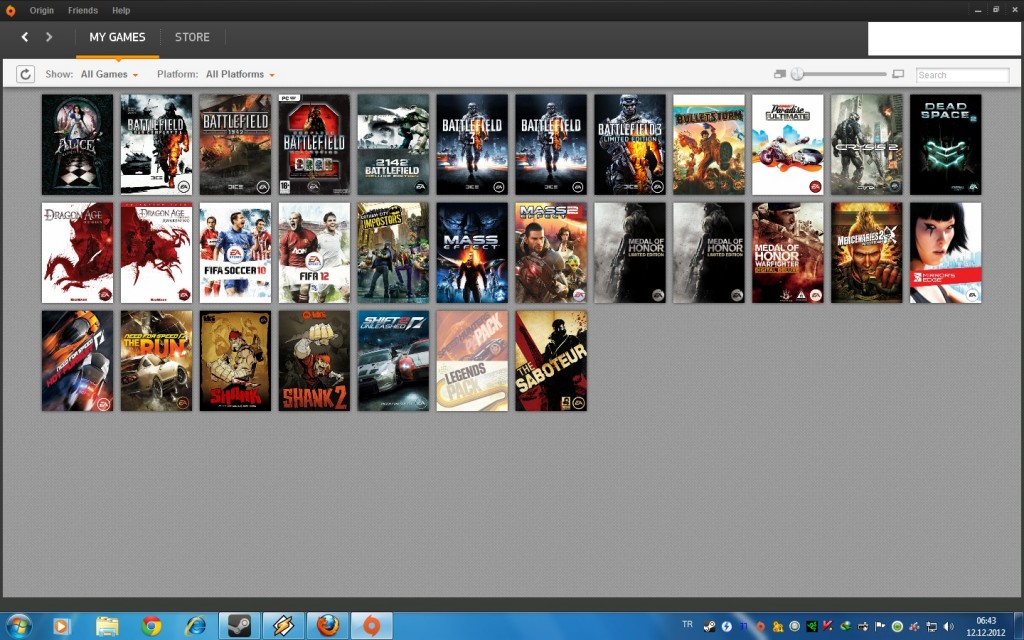This screenshot has height=640, width=1024.
Task: Switch to large tile view icon
Action: [899, 74]
